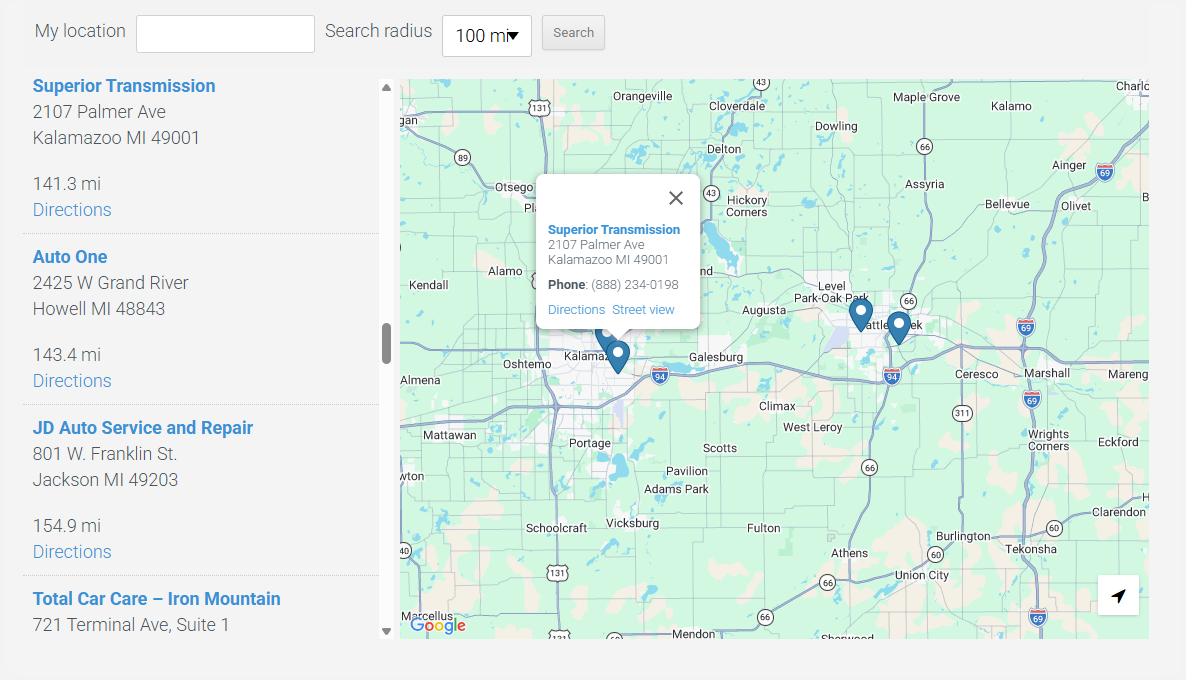Close the Superior Transmission map popup
This screenshot has height=680, width=1186.
tap(676, 198)
